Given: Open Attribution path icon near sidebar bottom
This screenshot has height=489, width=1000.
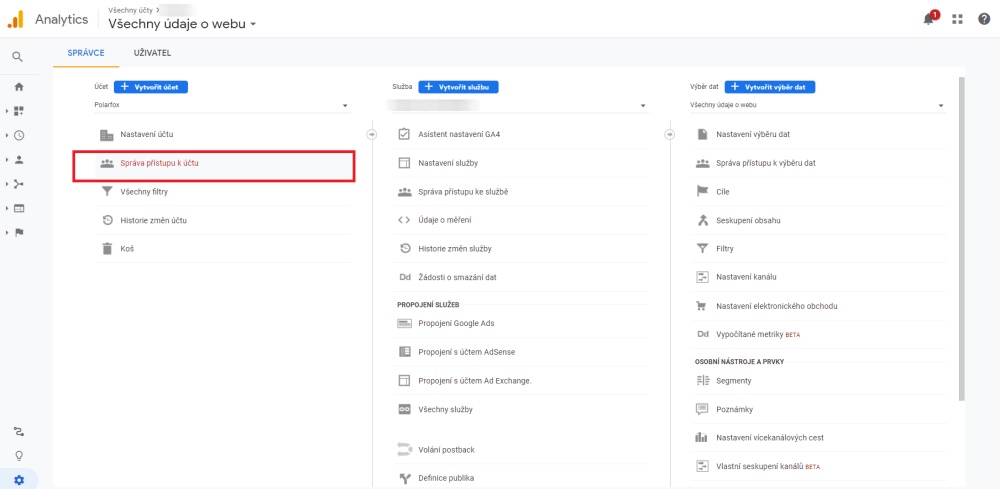Looking at the screenshot, I should pos(18,432).
